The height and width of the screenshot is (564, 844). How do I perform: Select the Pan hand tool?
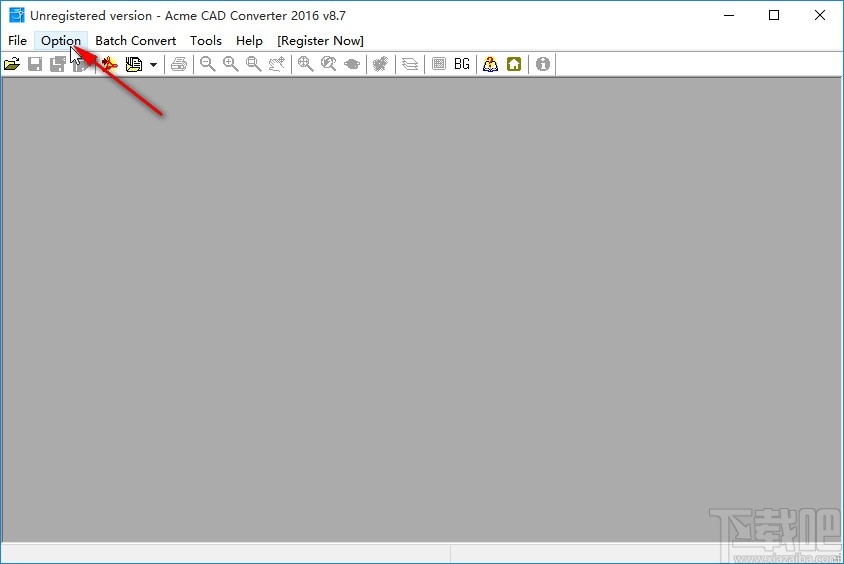coord(277,64)
